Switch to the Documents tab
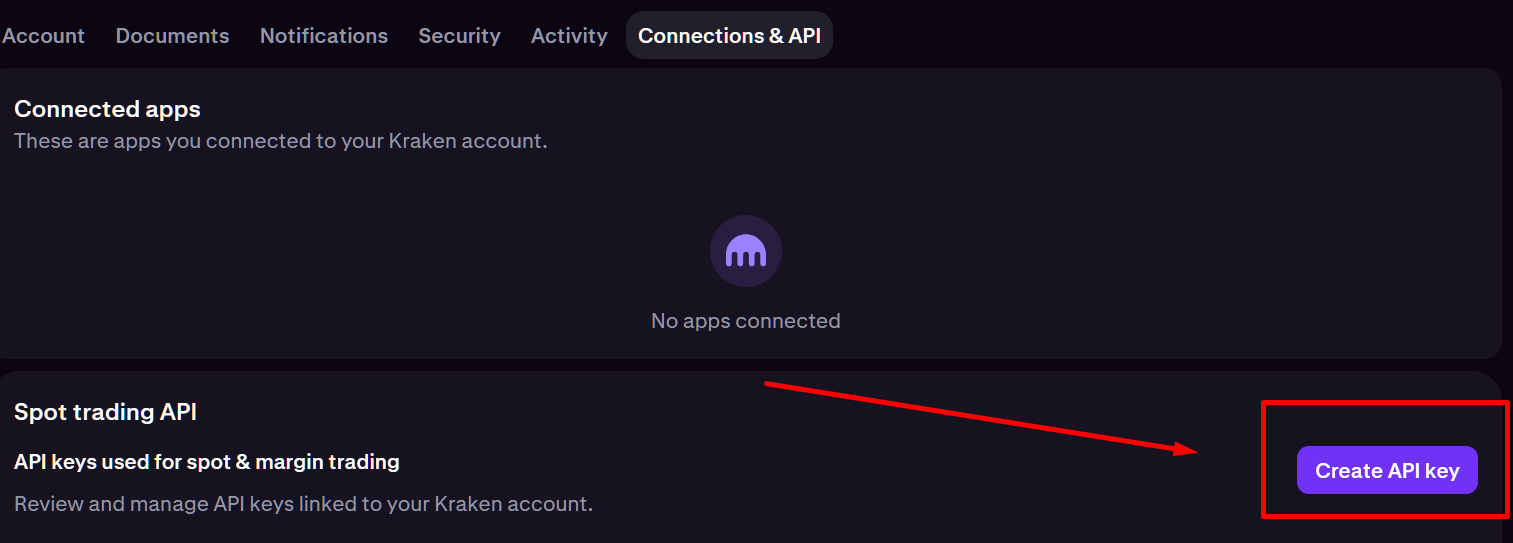1513x543 pixels. [x=172, y=36]
